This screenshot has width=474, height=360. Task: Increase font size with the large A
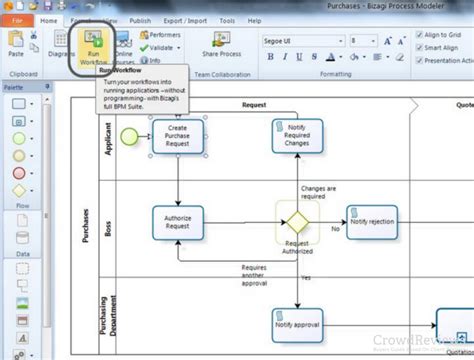click(x=387, y=41)
